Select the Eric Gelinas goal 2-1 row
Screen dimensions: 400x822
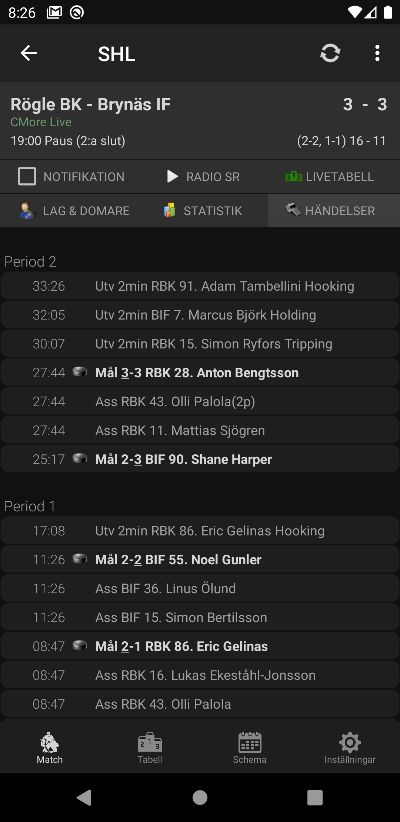pos(200,646)
